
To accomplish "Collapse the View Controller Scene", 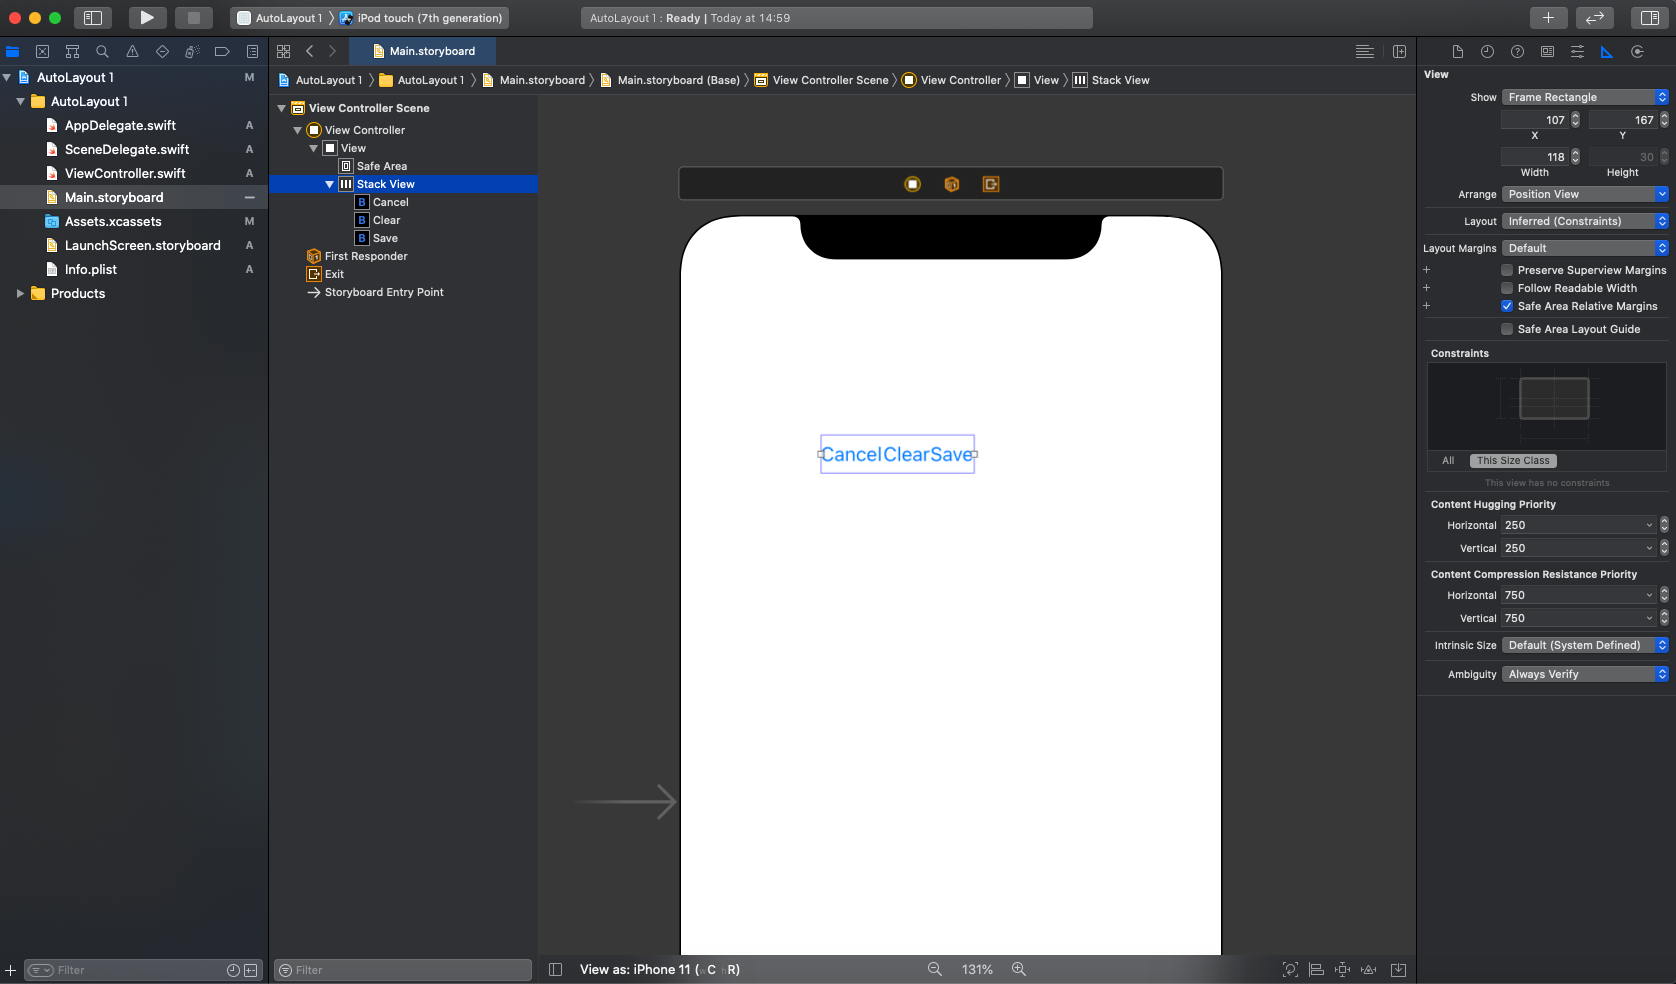I will tap(281, 108).
